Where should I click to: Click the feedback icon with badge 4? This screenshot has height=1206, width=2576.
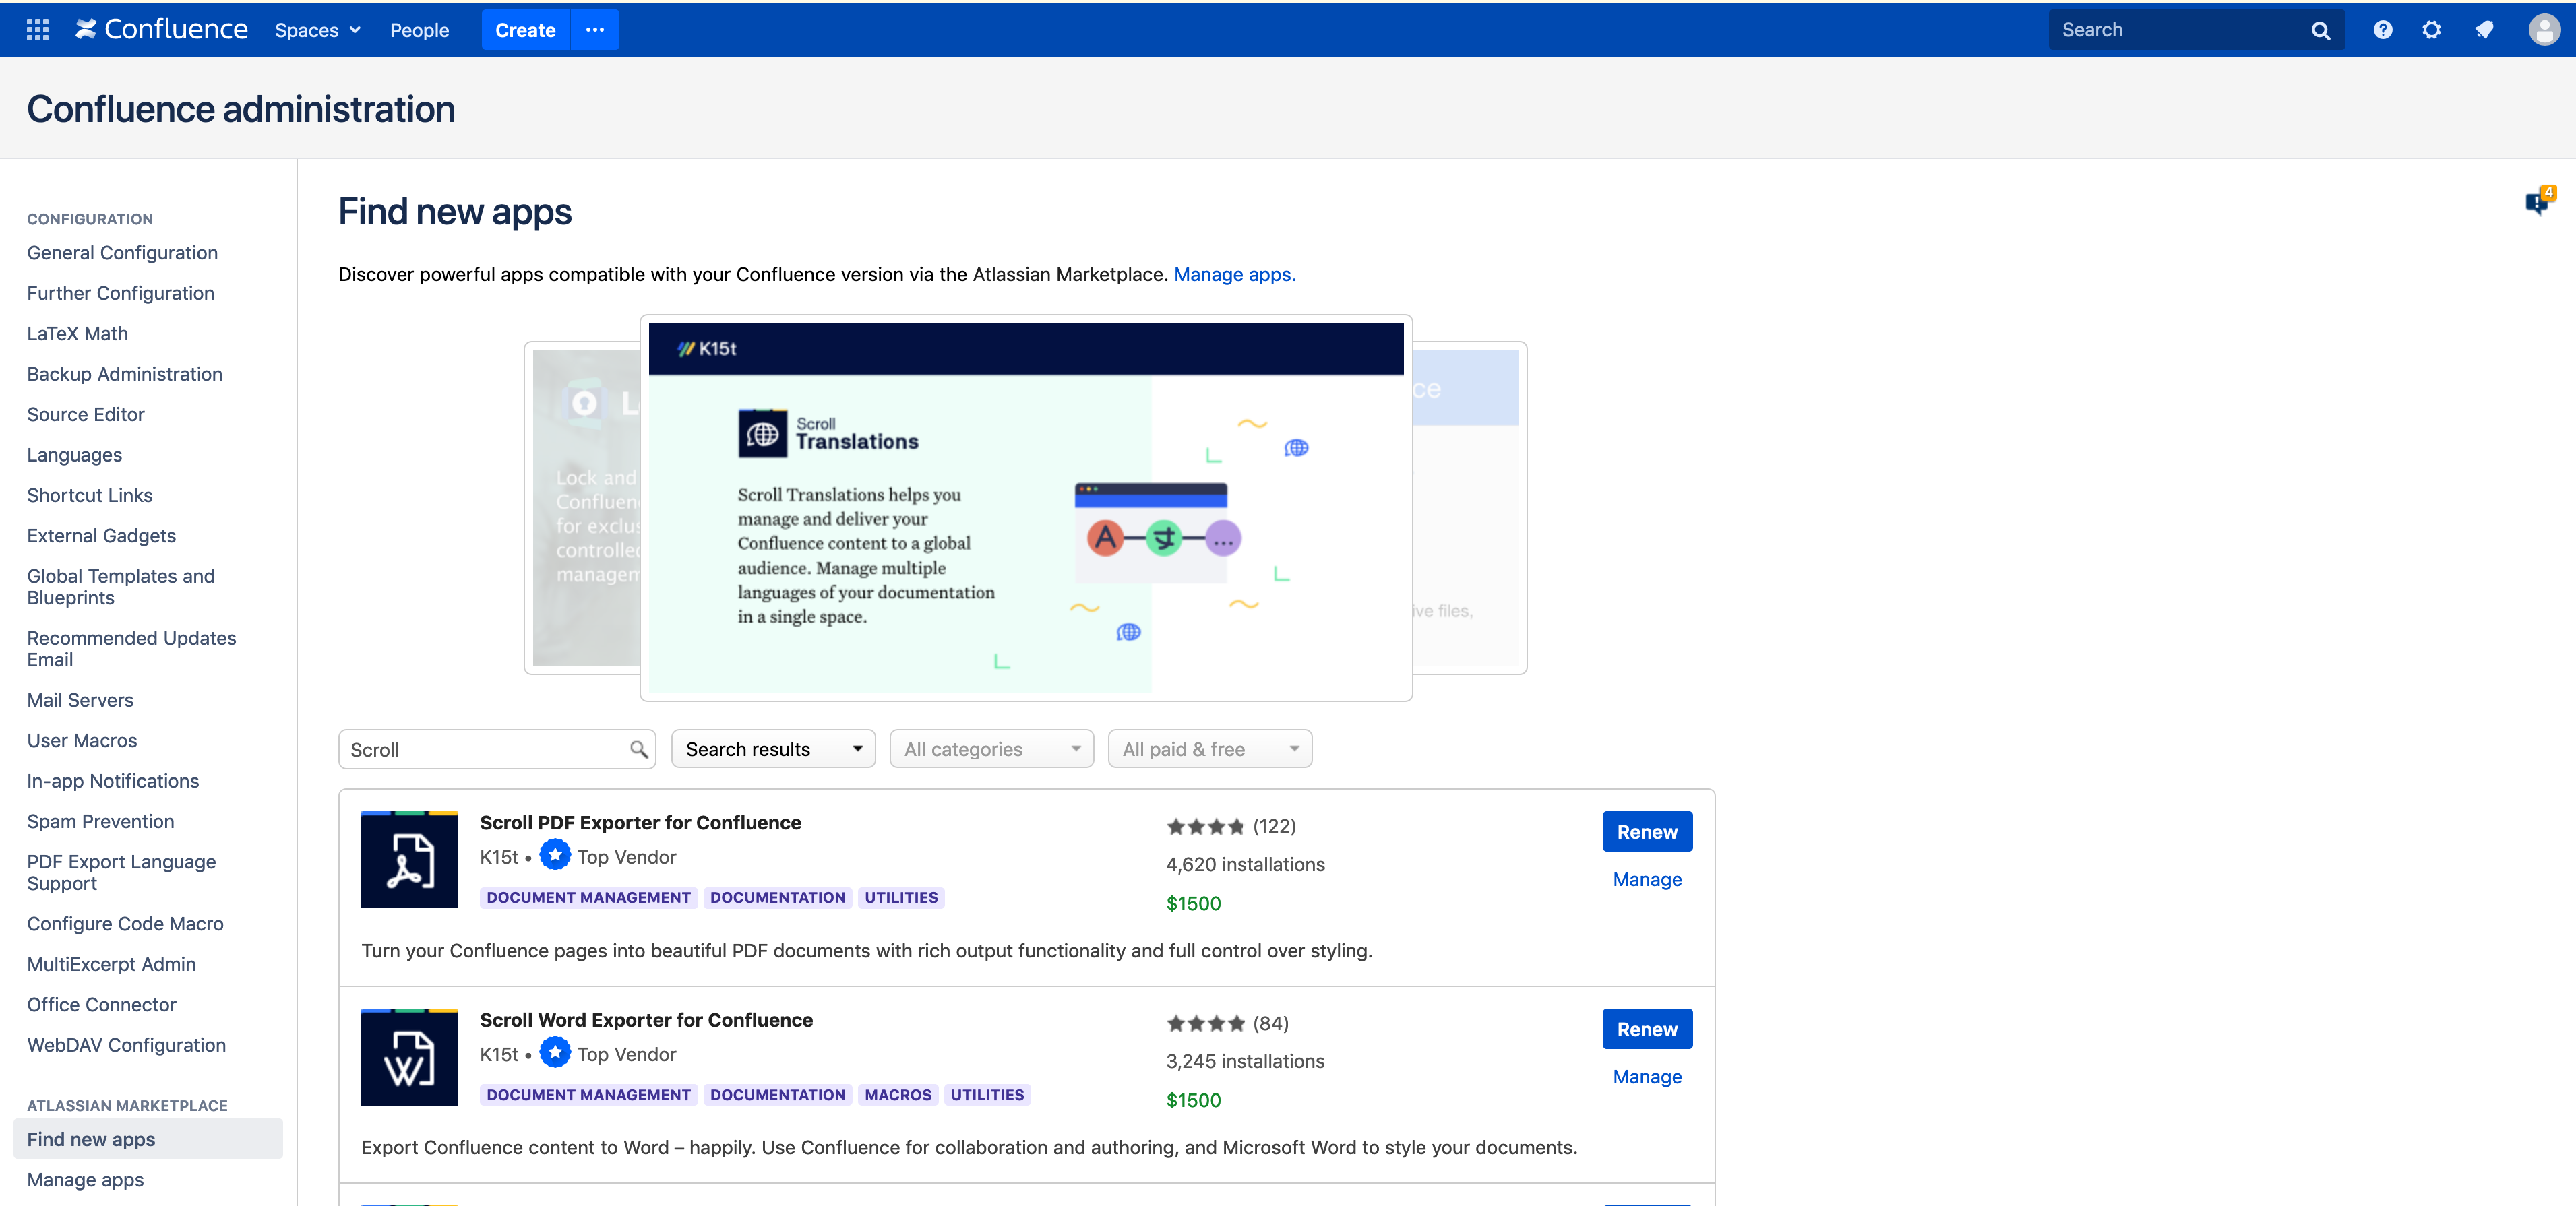click(2537, 202)
